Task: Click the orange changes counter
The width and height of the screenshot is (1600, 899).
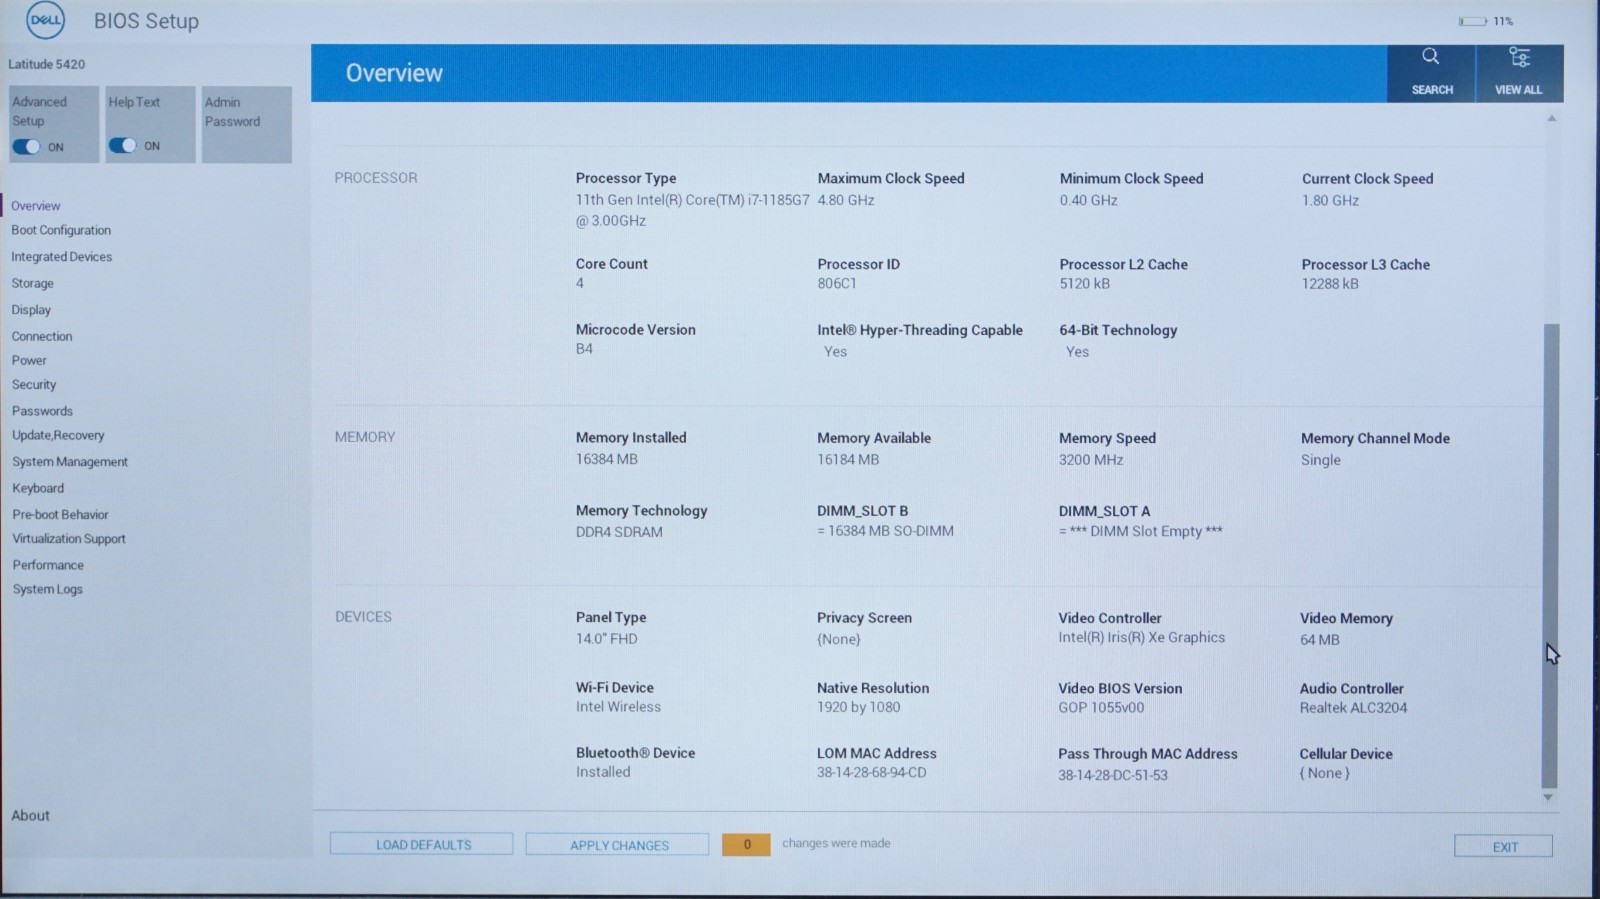Action: click(x=746, y=845)
